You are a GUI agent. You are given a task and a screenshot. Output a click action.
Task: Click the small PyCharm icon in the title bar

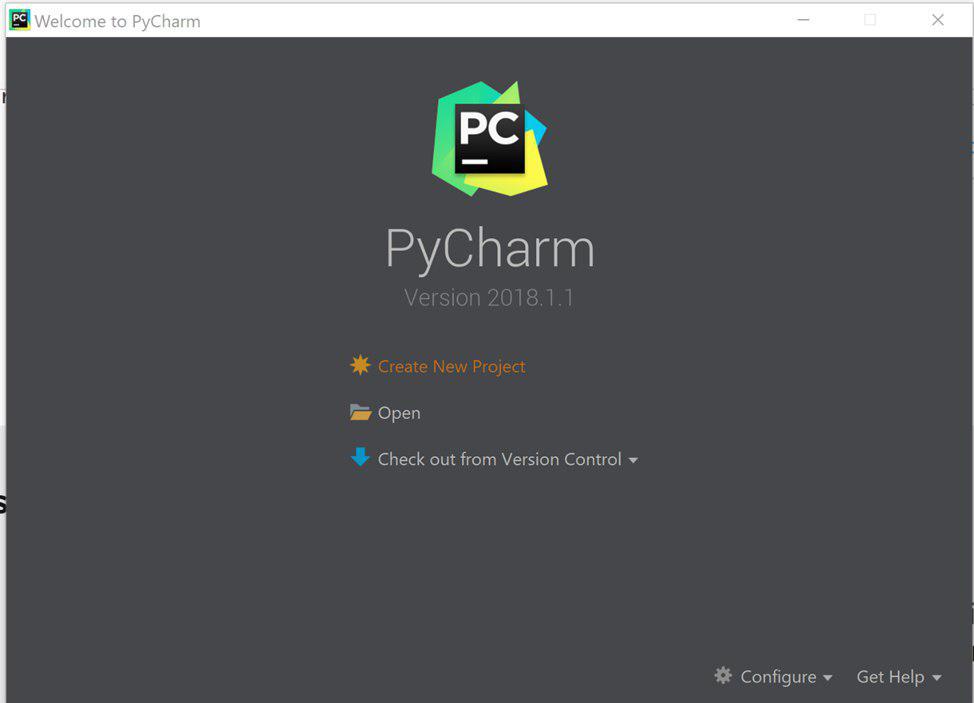click(x=19, y=20)
